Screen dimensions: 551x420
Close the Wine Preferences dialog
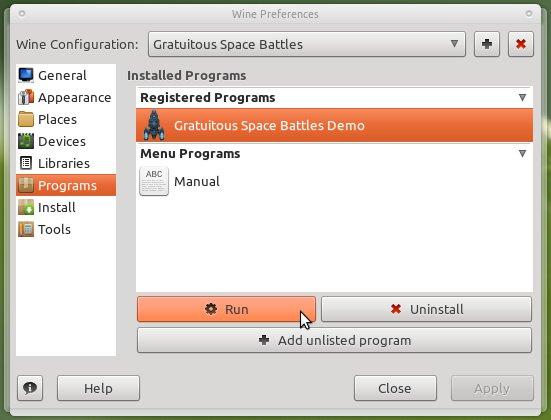(395, 388)
